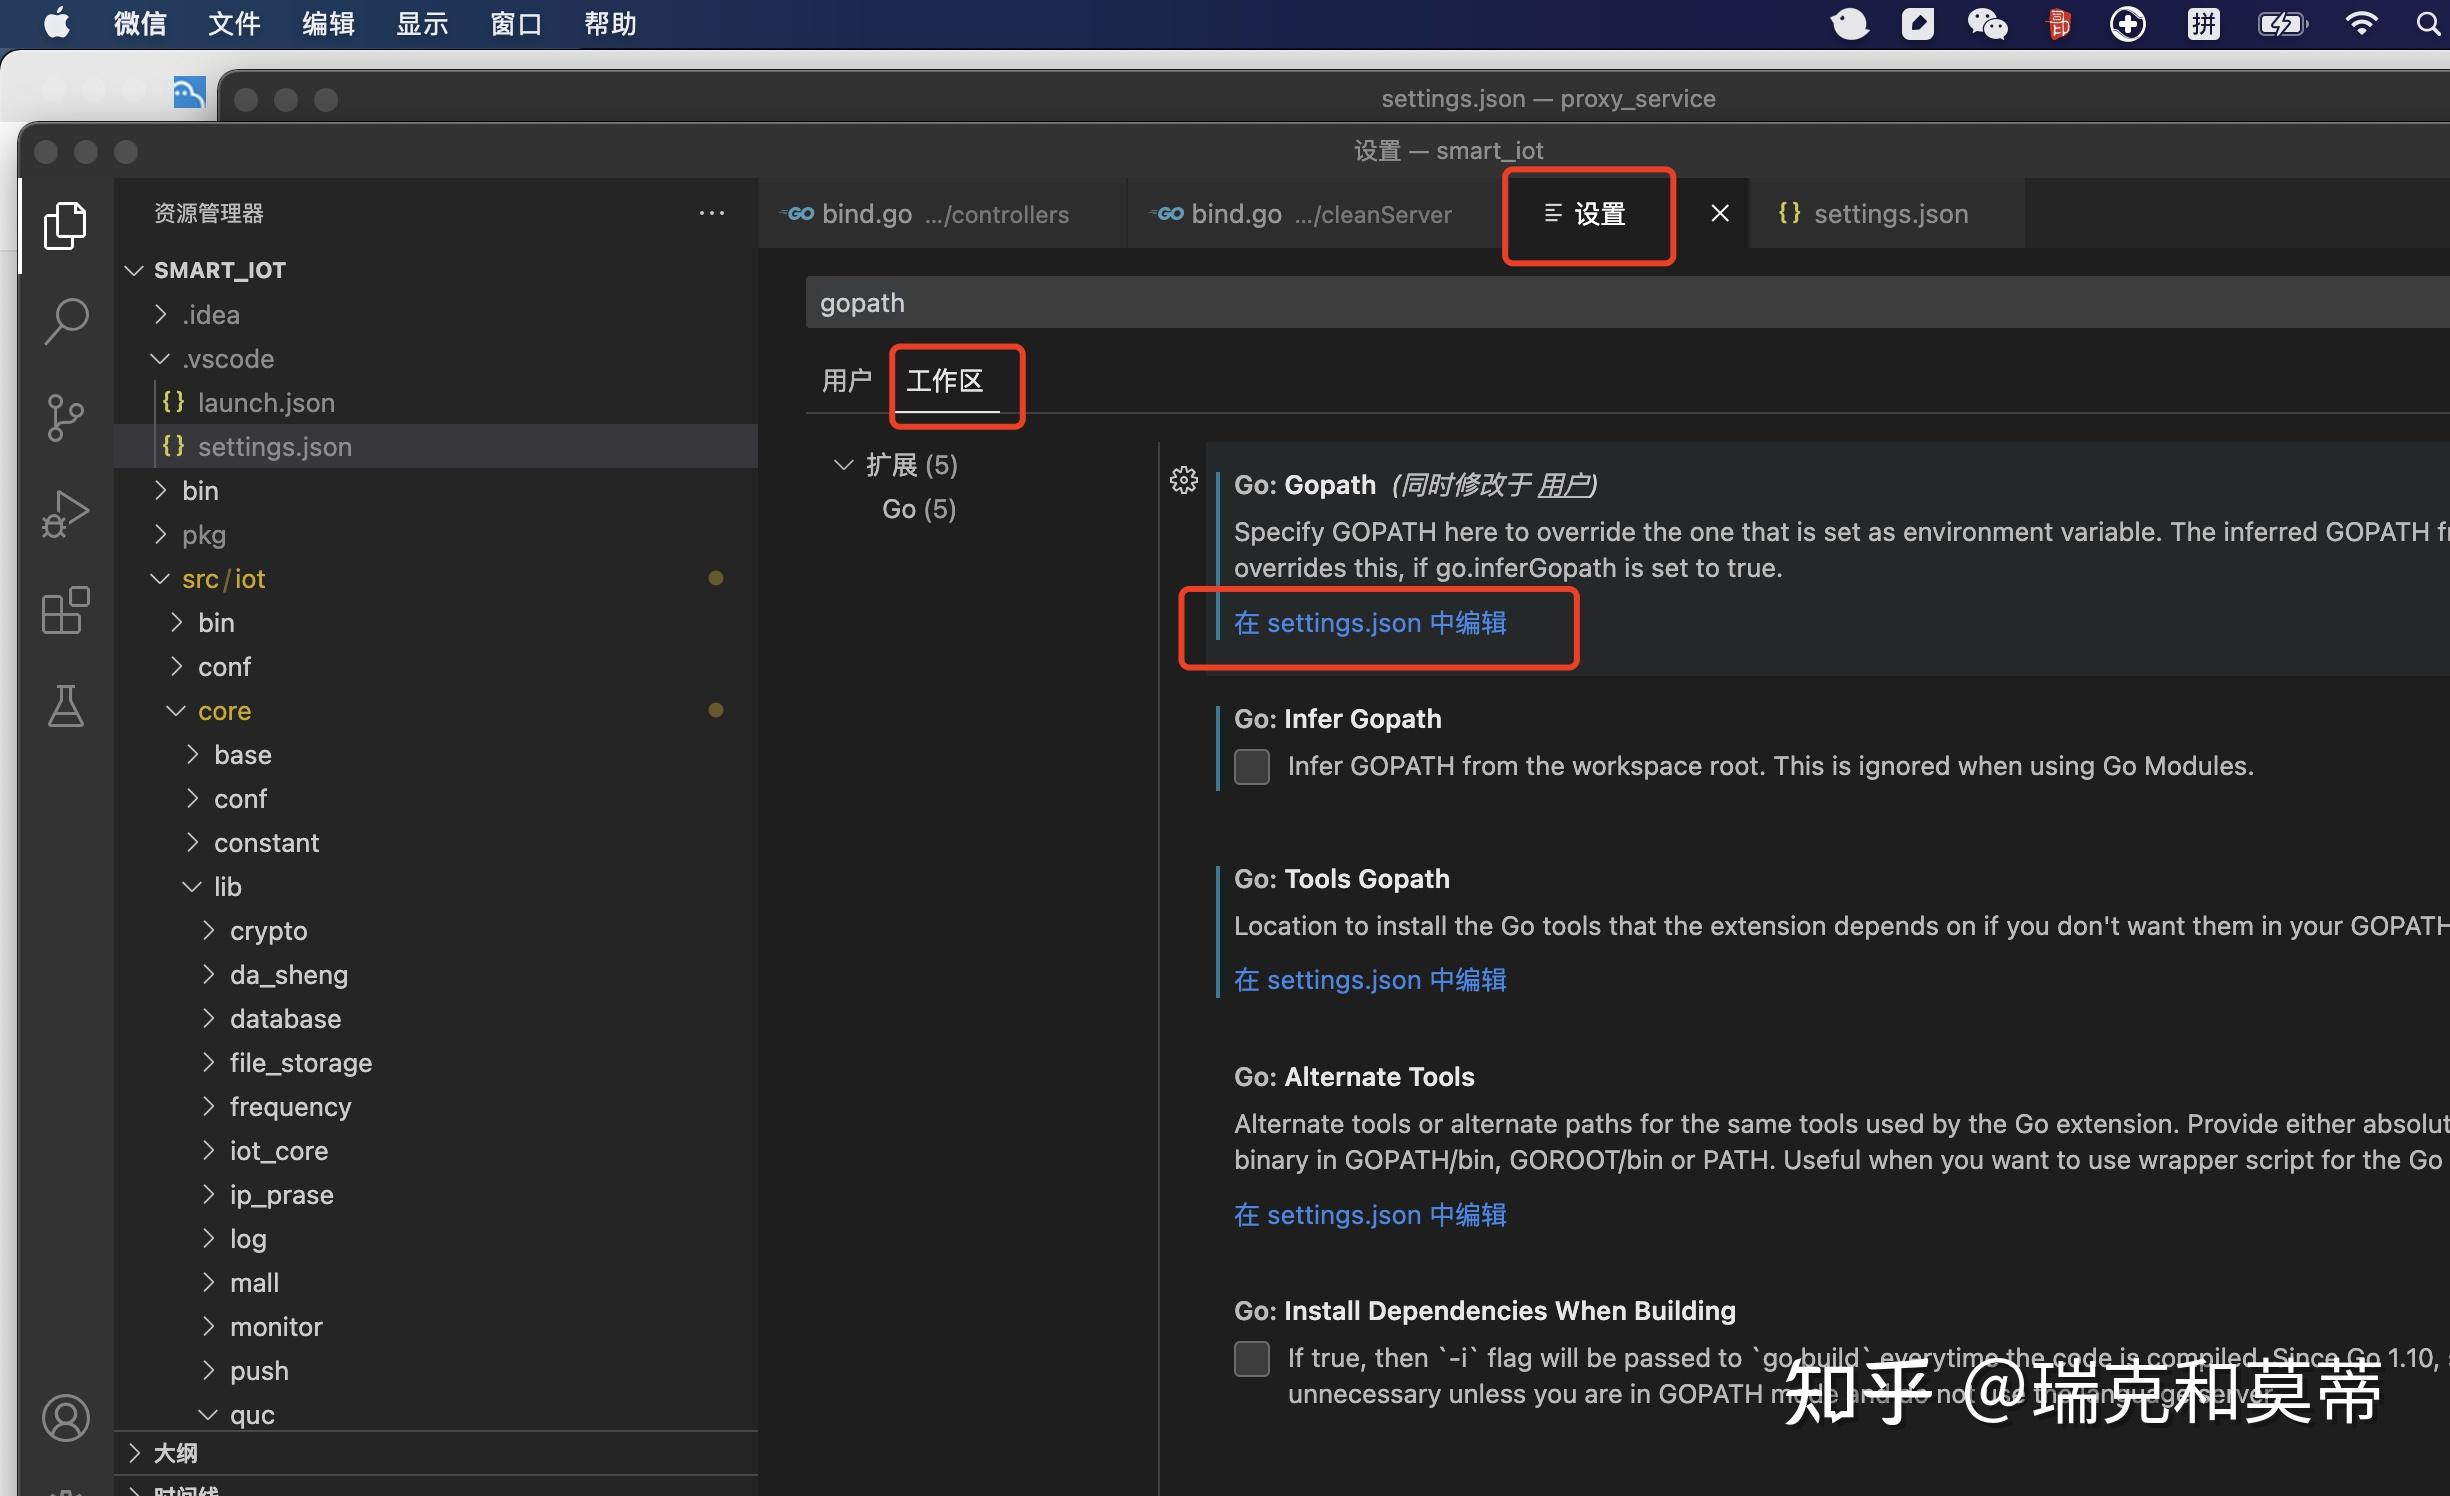Switch to the 用户 settings tab
Screen dimensions: 2450x1496
click(x=847, y=380)
